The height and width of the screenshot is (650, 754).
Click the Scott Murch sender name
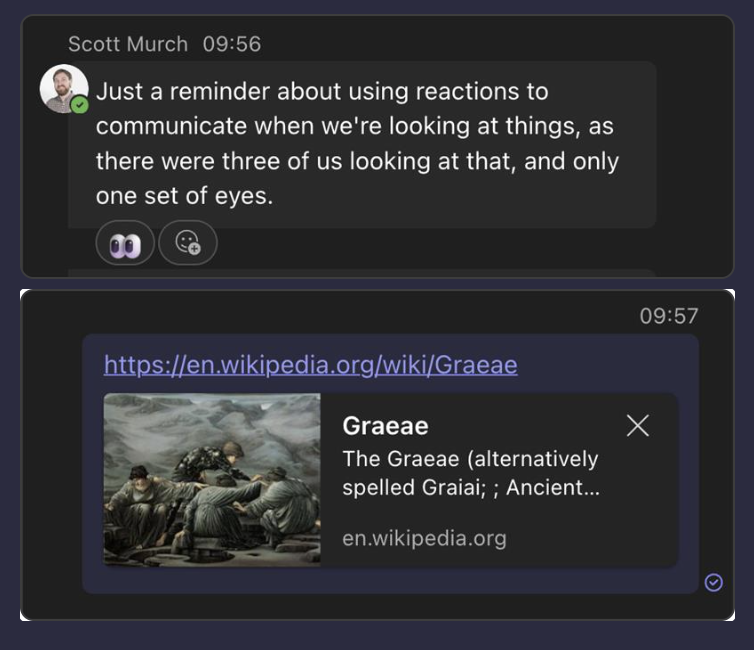pyautogui.click(x=127, y=44)
